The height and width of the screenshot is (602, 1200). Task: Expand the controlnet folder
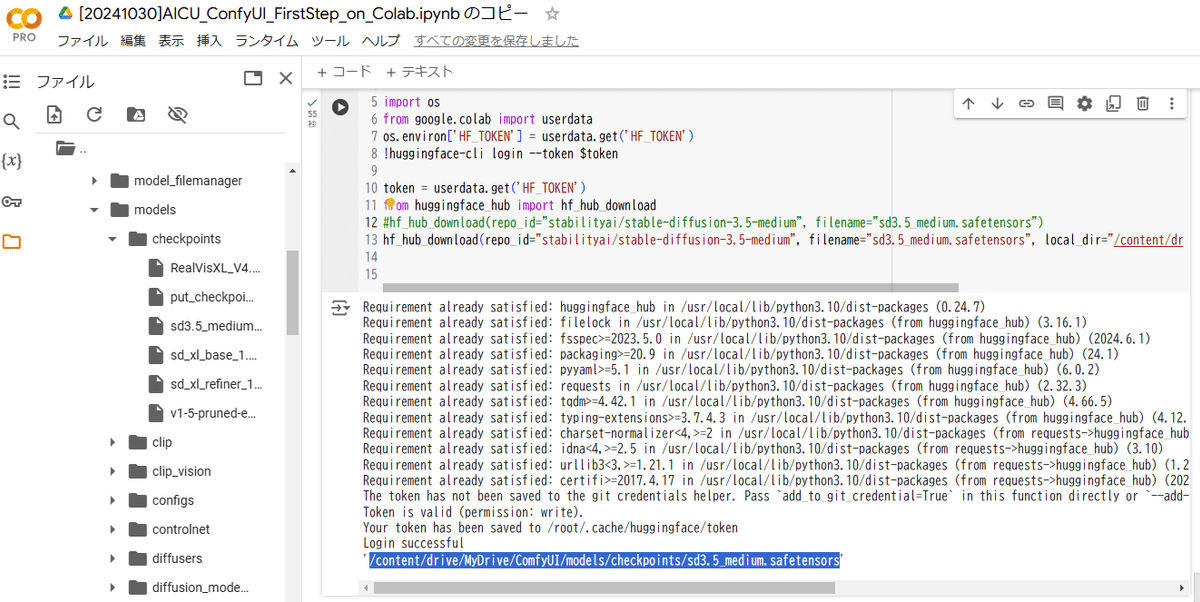[x=113, y=529]
